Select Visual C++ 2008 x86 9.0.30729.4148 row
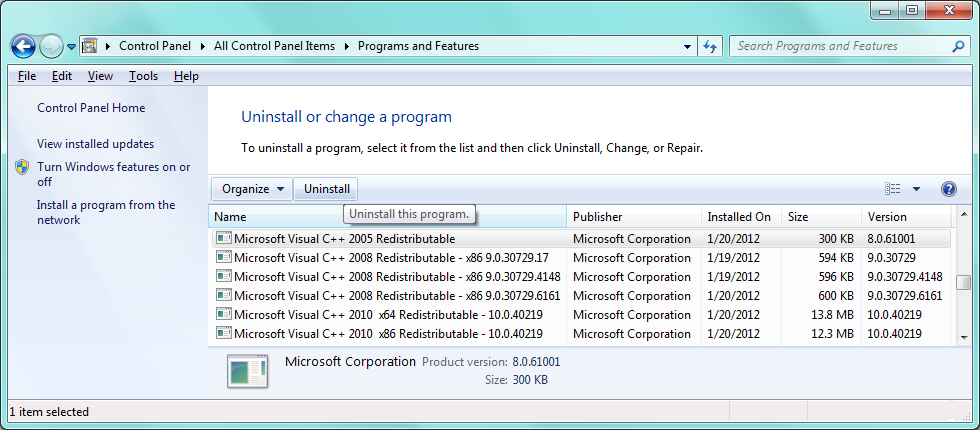Viewport: 980px width, 430px height. tap(579, 277)
